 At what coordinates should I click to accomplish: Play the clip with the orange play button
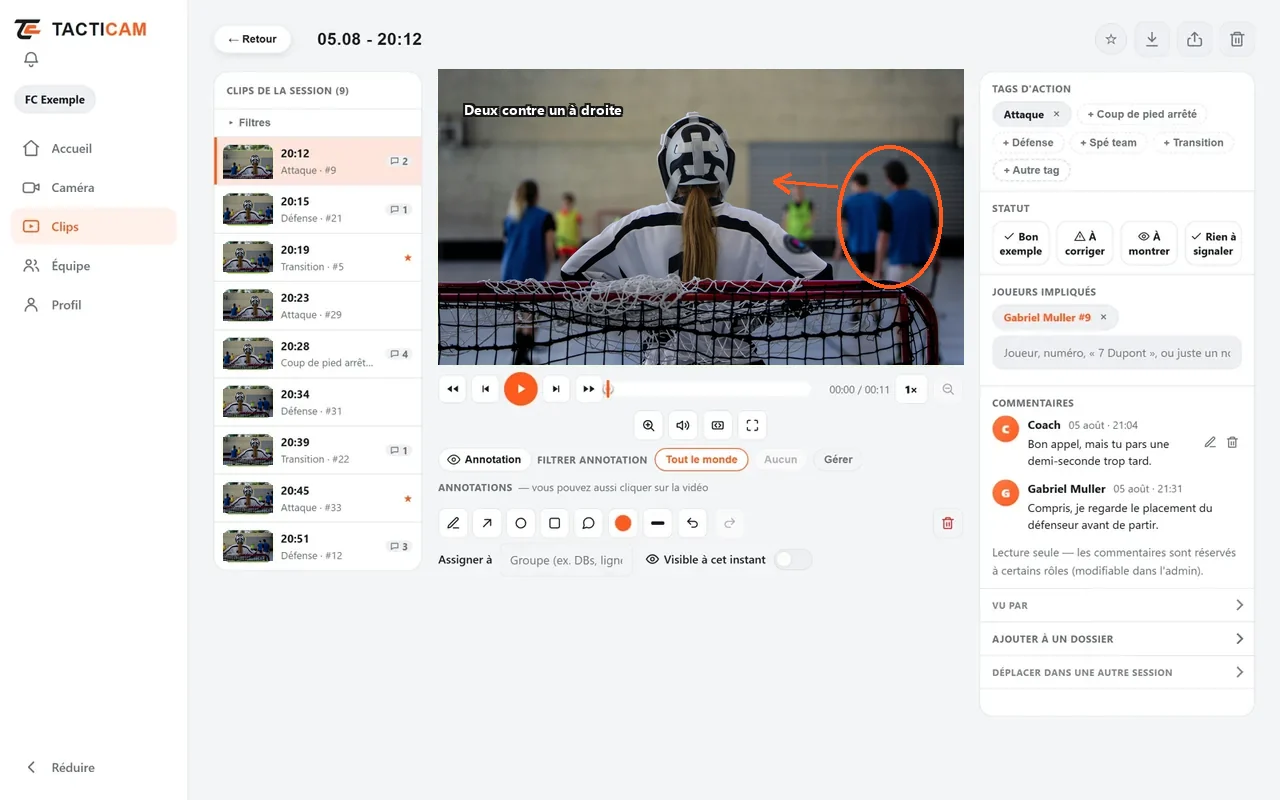[521, 389]
